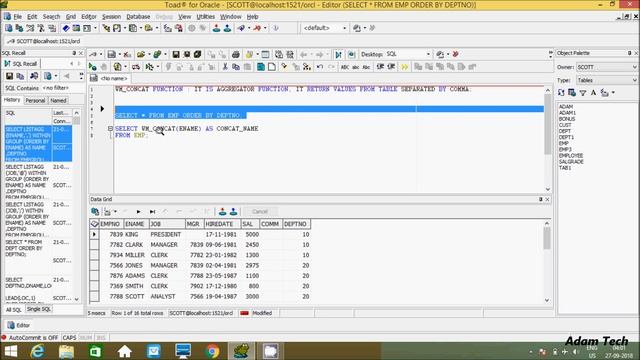Click the Rollback icon in the main toolbar
Screen dimensions: 640x360
pyautogui.click(x=227, y=28)
